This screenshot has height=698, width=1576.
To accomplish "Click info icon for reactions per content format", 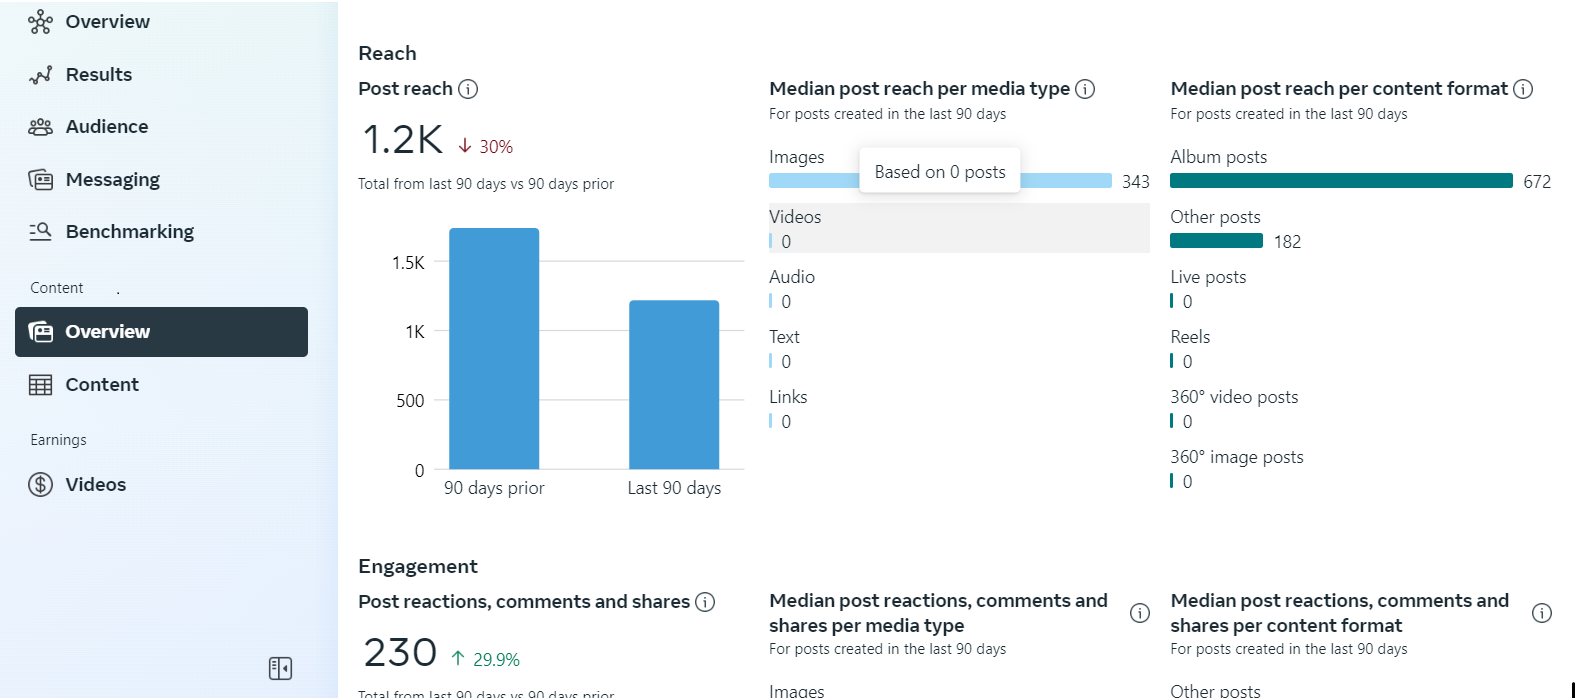I will click(1542, 613).
